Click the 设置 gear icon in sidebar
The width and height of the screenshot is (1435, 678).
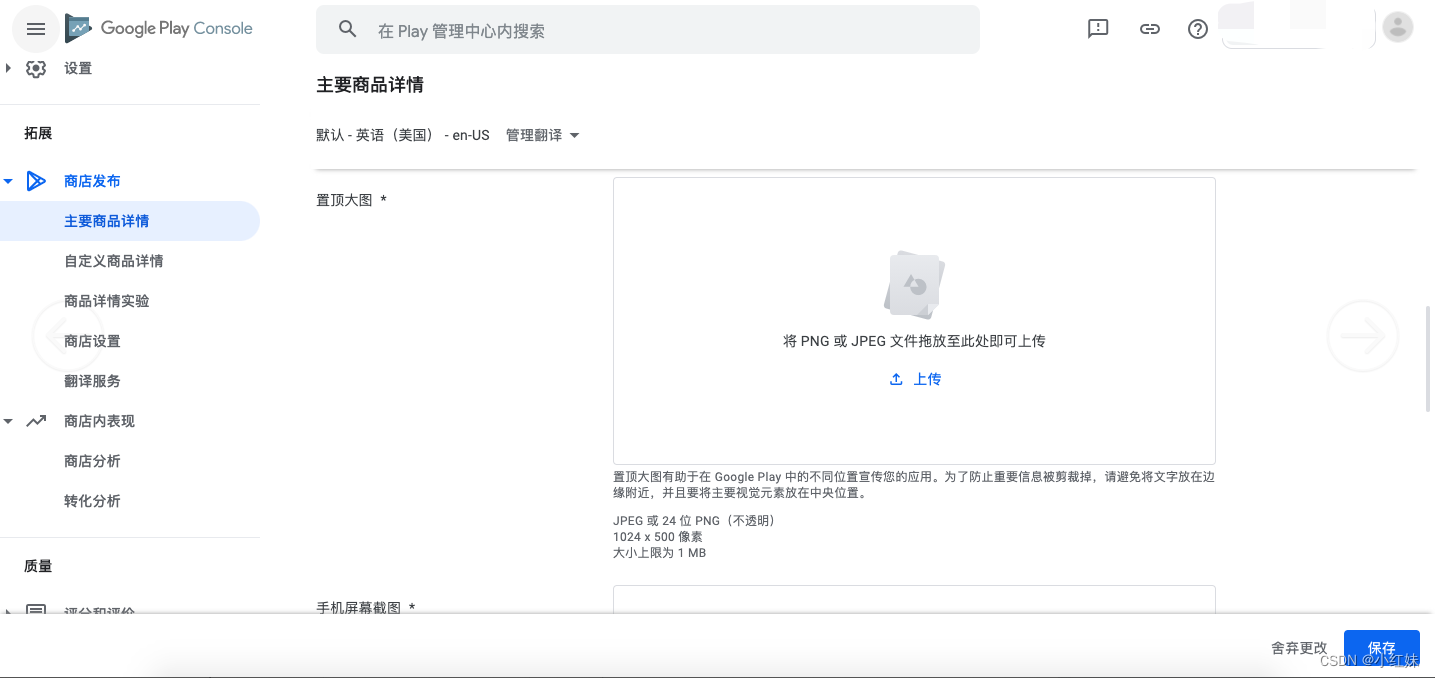tap(36, 67)
